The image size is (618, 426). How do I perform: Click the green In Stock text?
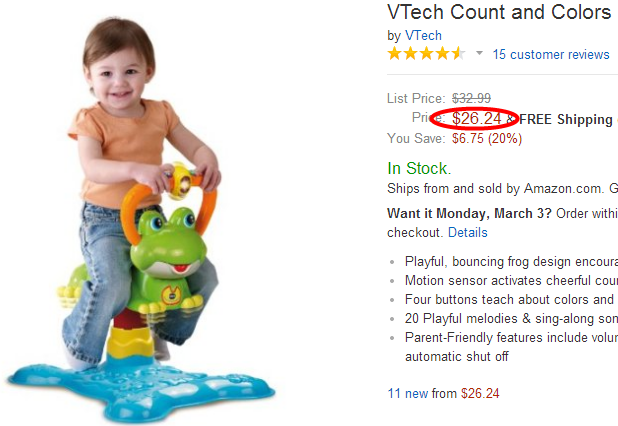[418, 168]
